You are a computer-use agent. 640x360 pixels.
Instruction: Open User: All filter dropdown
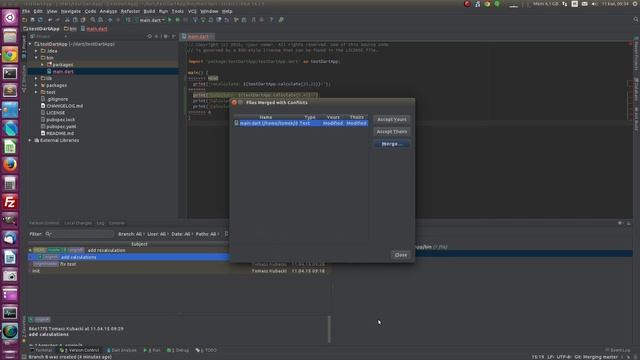158,234
